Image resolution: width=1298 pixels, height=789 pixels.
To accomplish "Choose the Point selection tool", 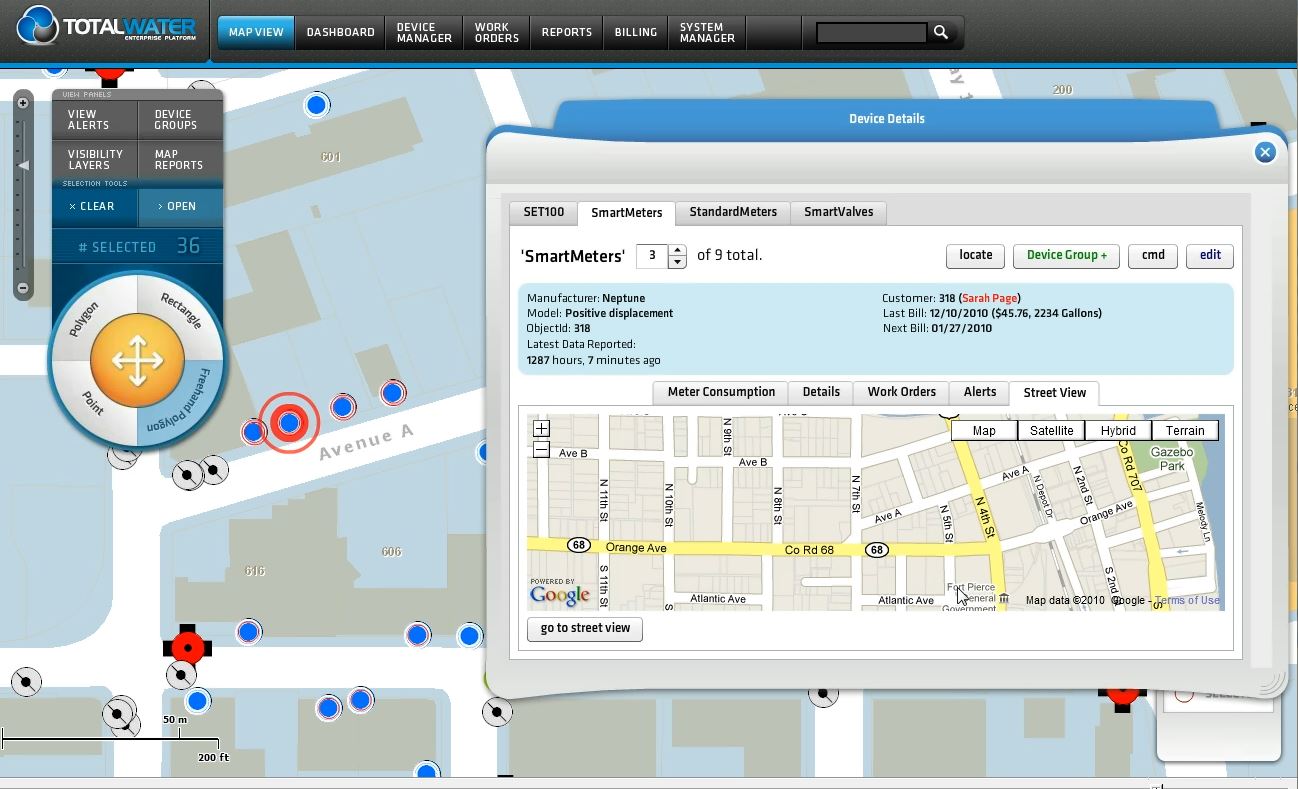I will click(93, 402).
